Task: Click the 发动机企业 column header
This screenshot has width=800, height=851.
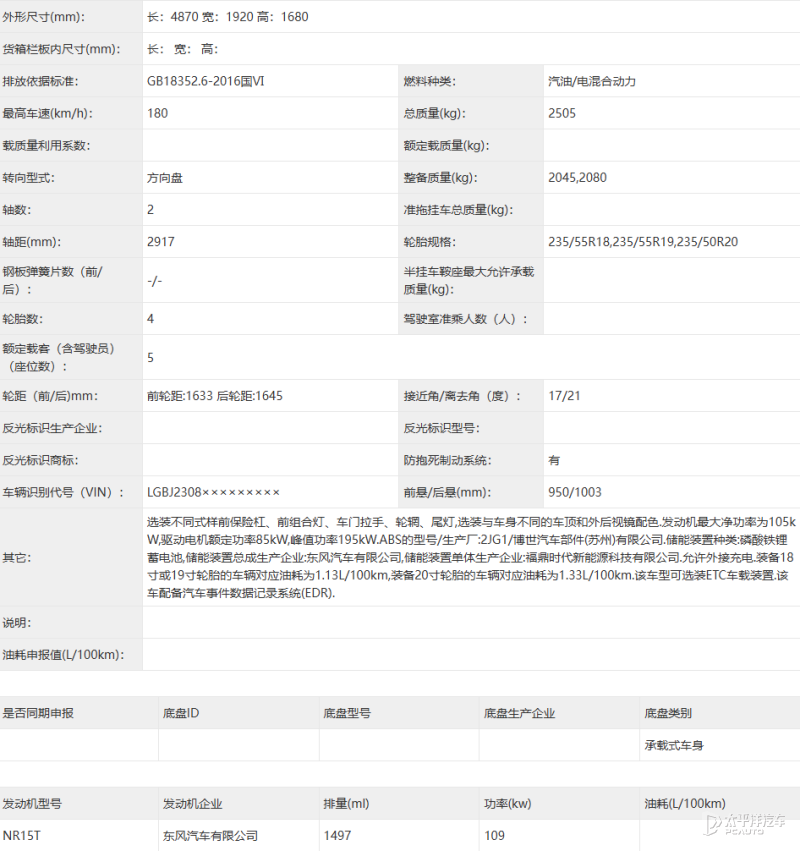Action: point(192,803)
